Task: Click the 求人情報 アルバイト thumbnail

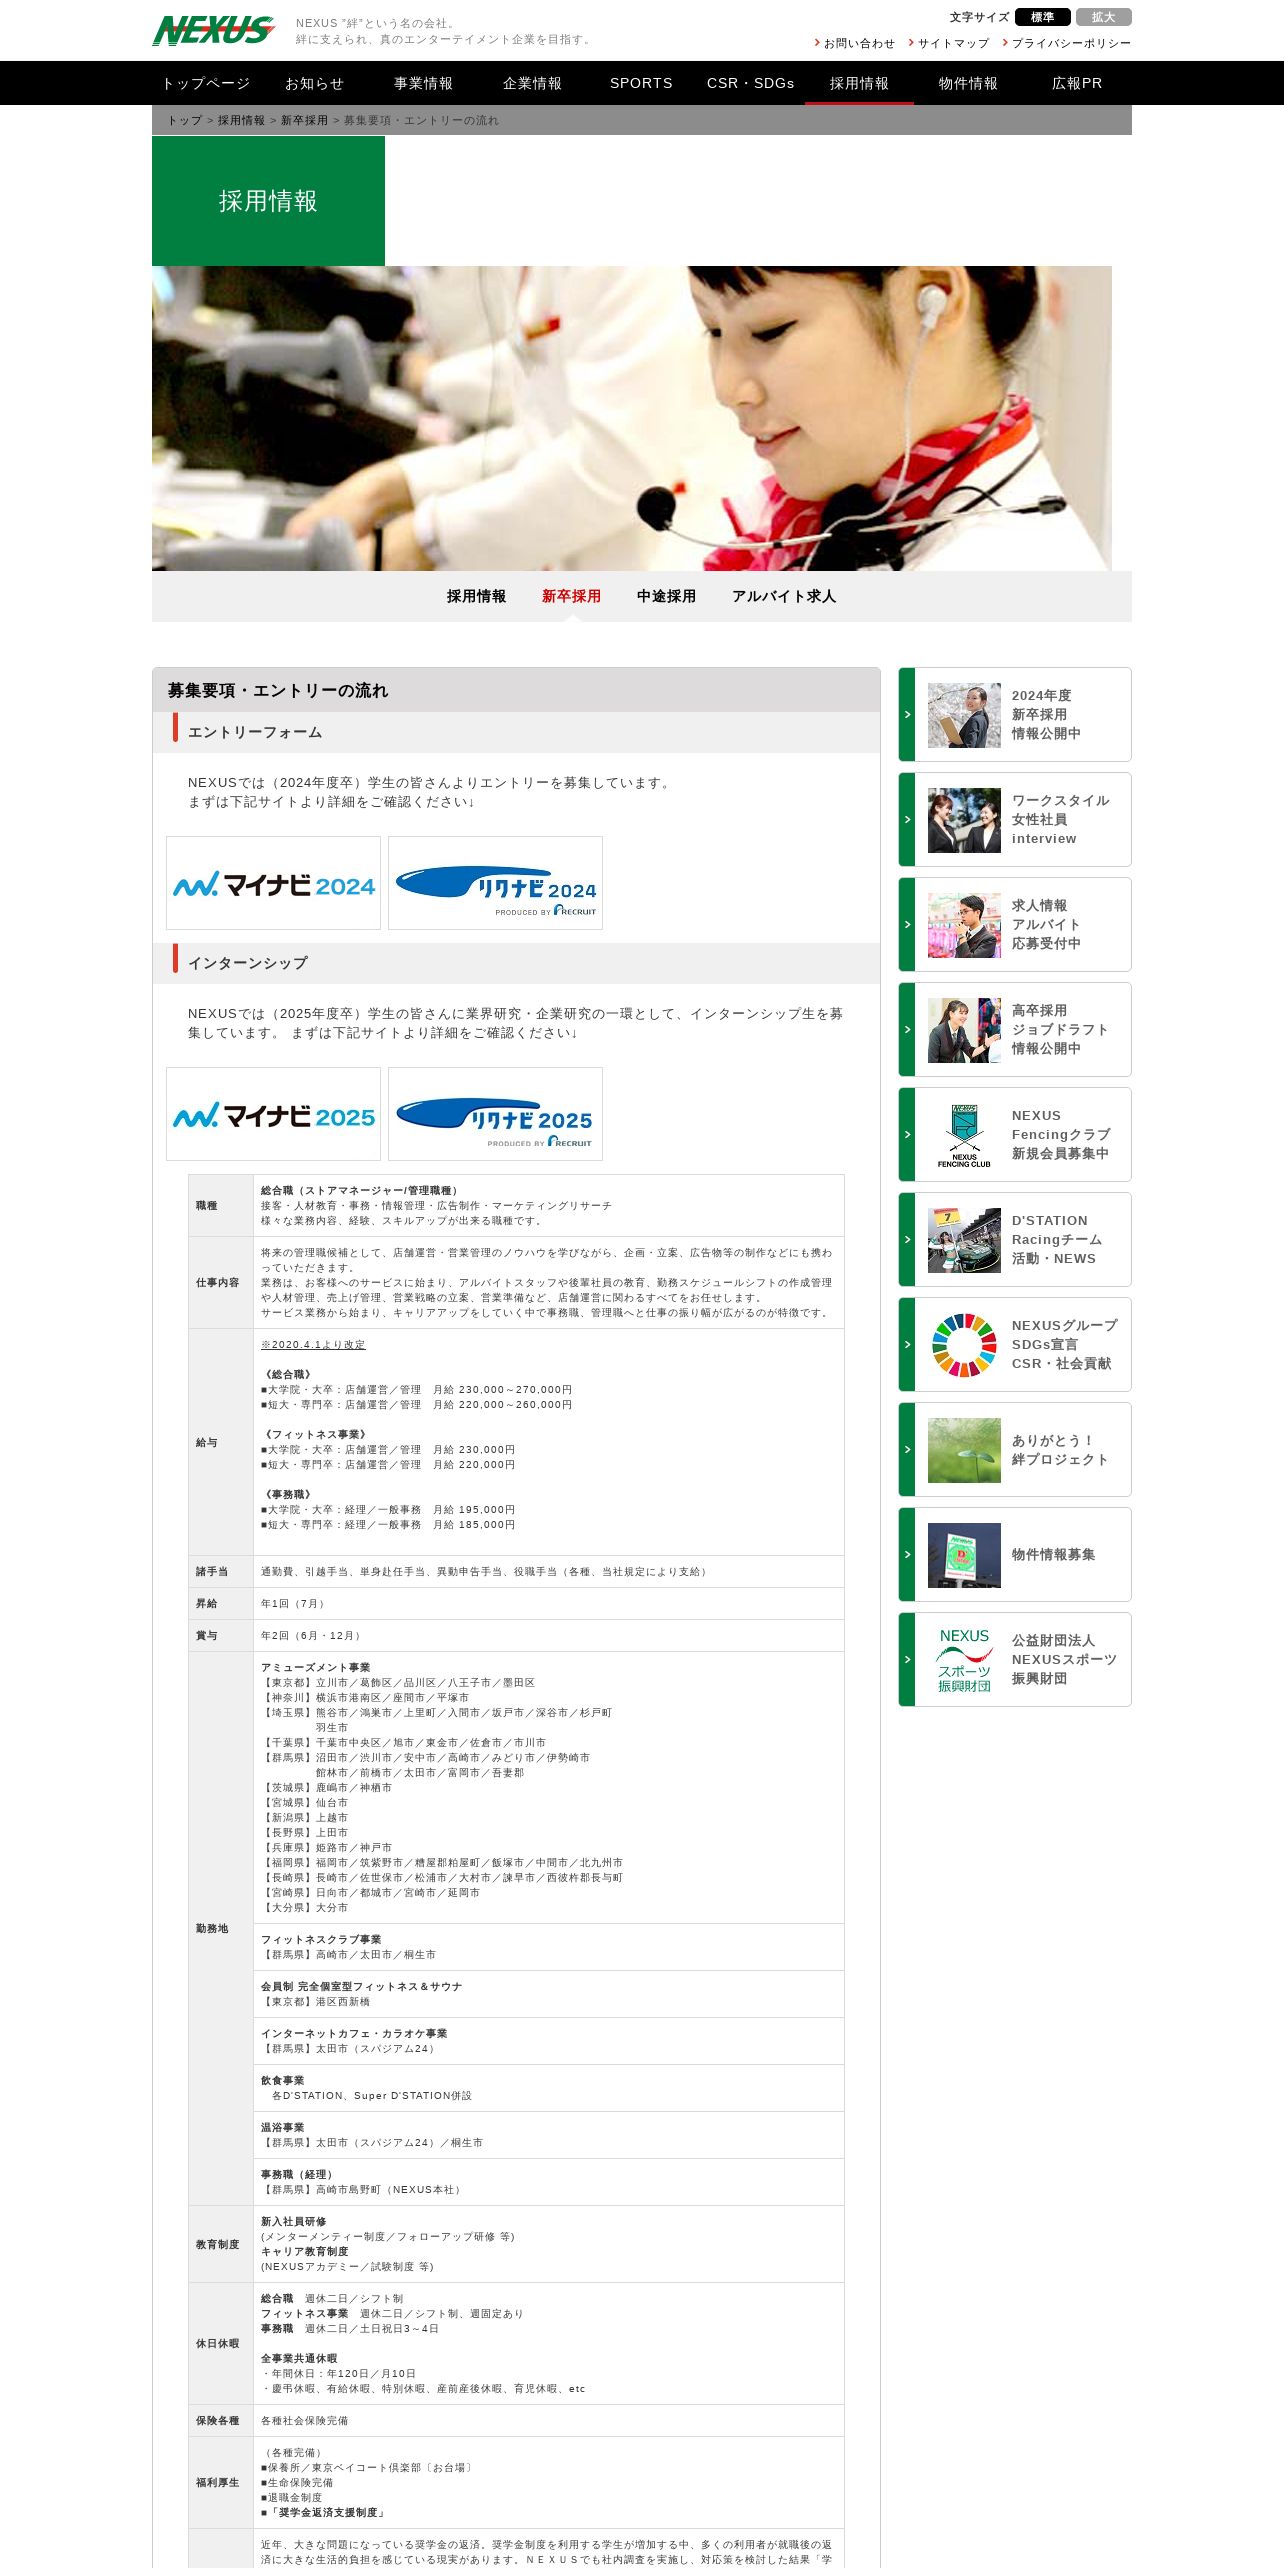Action: coord(964,925)
